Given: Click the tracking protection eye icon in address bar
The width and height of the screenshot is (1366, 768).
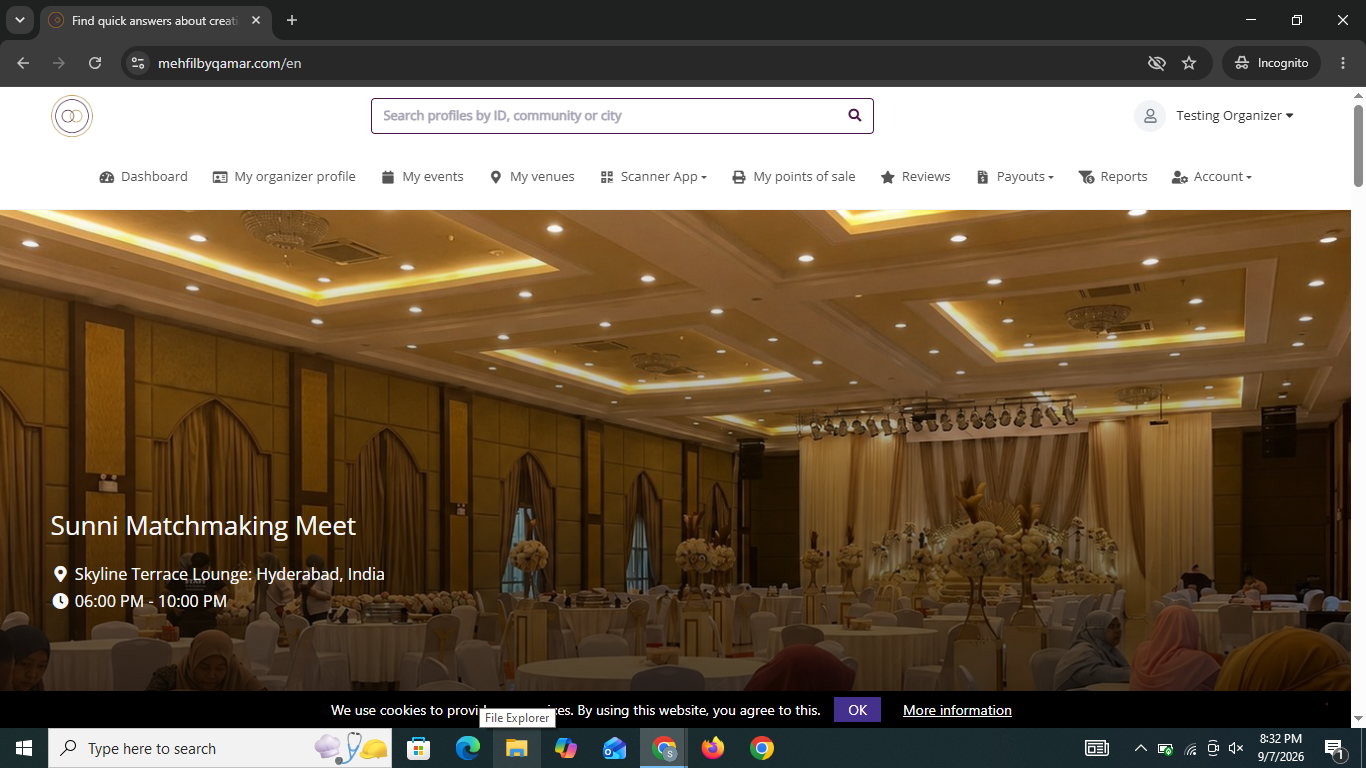Looking at the screenshot, I should click(1157, 63).
